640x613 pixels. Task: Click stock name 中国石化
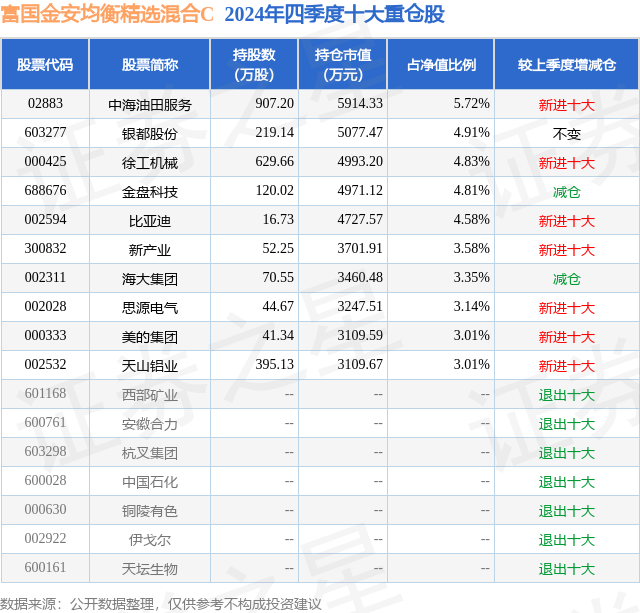[150, 482]
